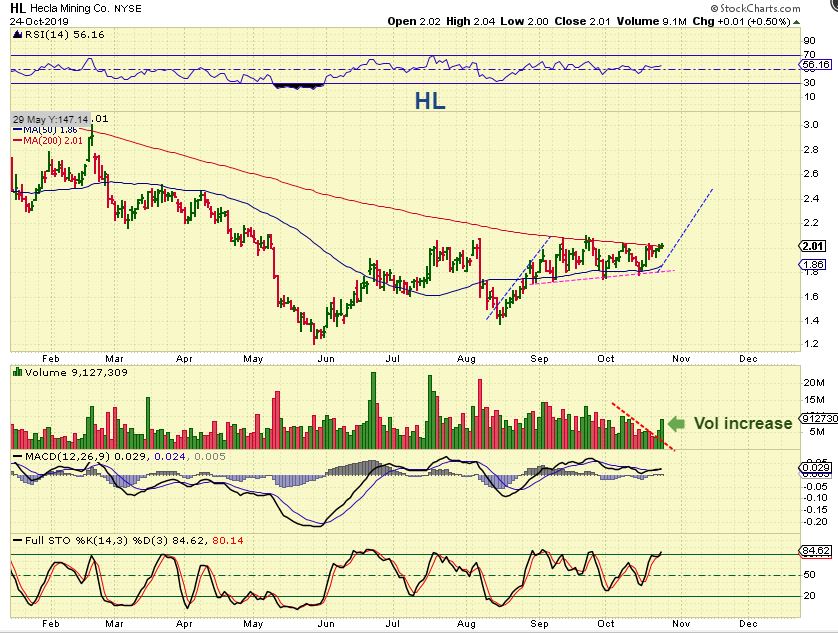Click the Low 2.00 value
838x633 pixels.
(524, 21)
